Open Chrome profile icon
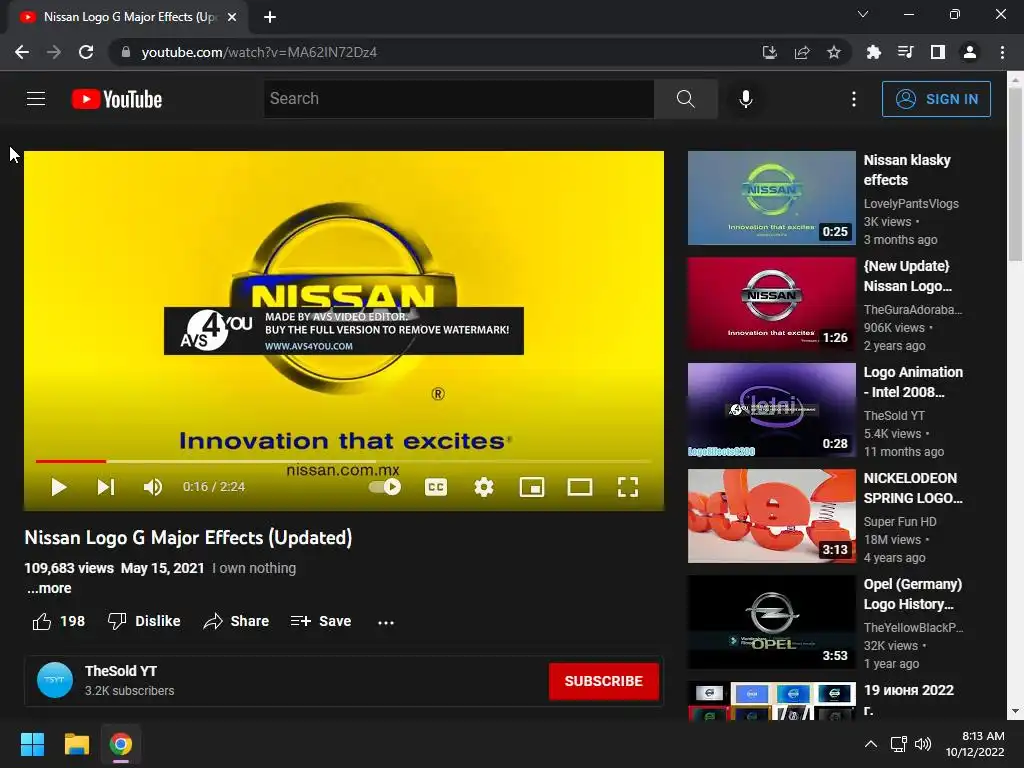The height and width of the screenshot is (768, 1024). tap(970, 52)
